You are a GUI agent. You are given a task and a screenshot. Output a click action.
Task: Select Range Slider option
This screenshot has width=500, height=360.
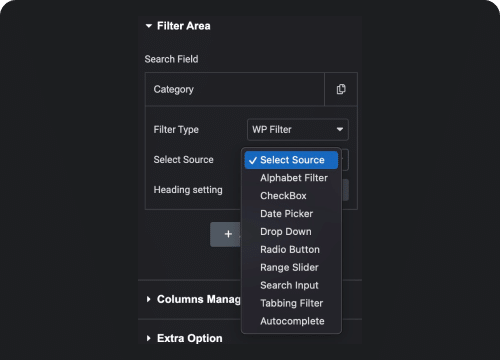(x=289, y=267)
